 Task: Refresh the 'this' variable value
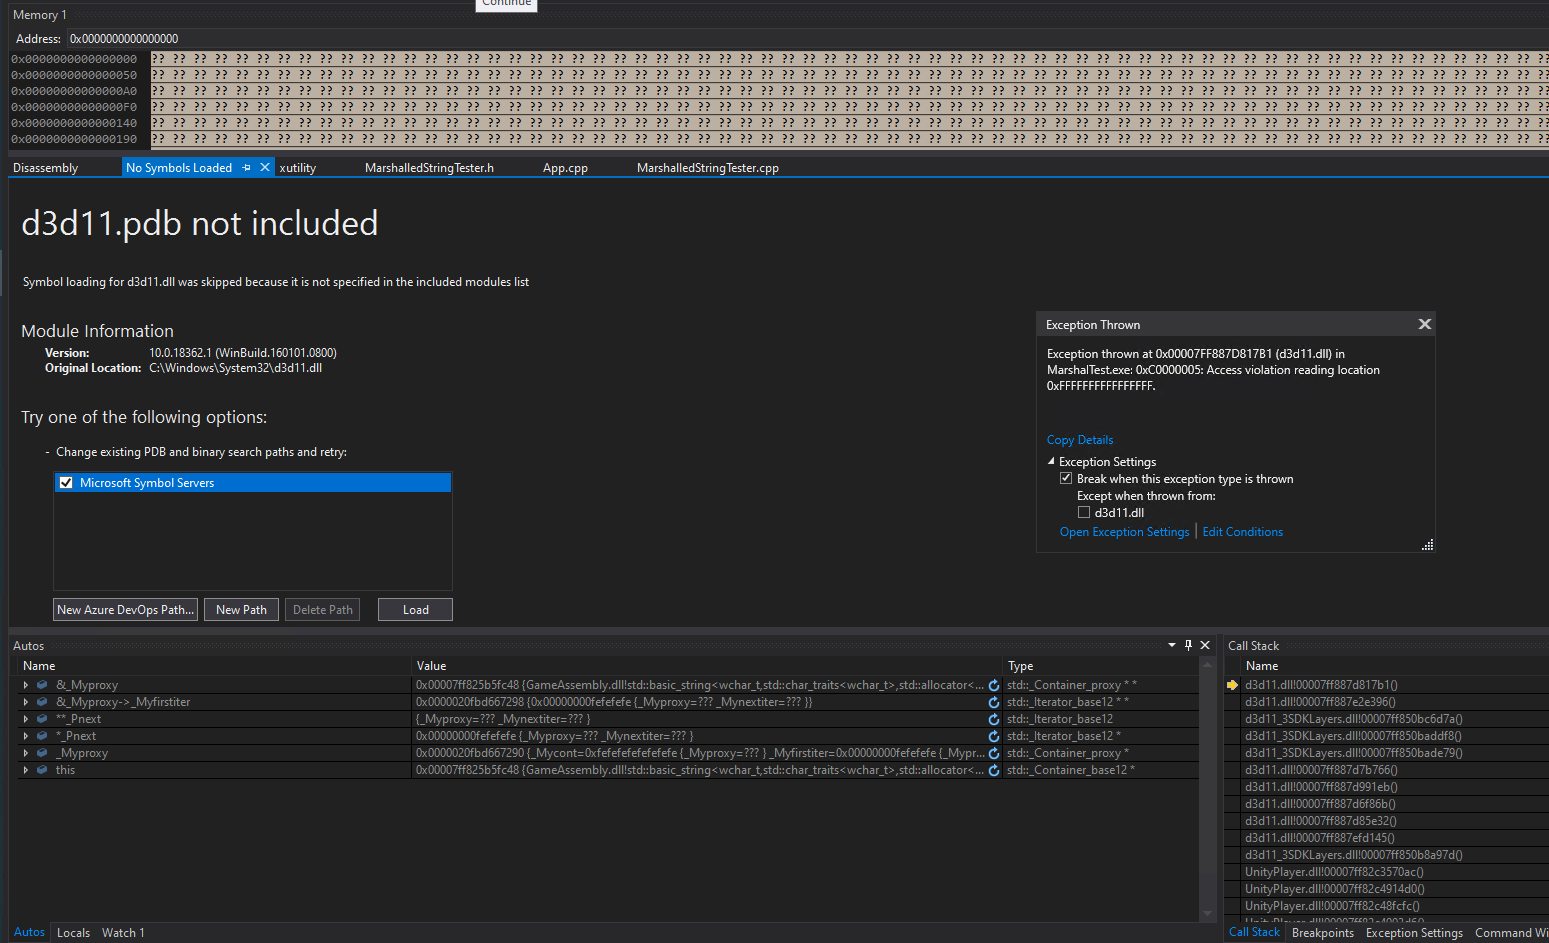[994, 770]
